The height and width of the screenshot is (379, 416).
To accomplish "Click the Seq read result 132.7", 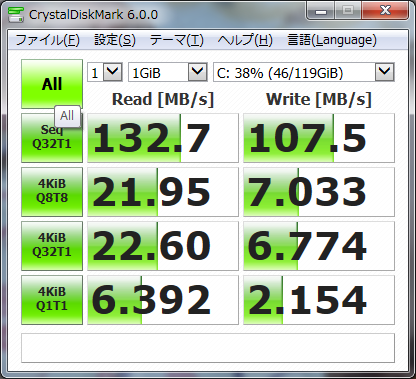I will (163, 138).
